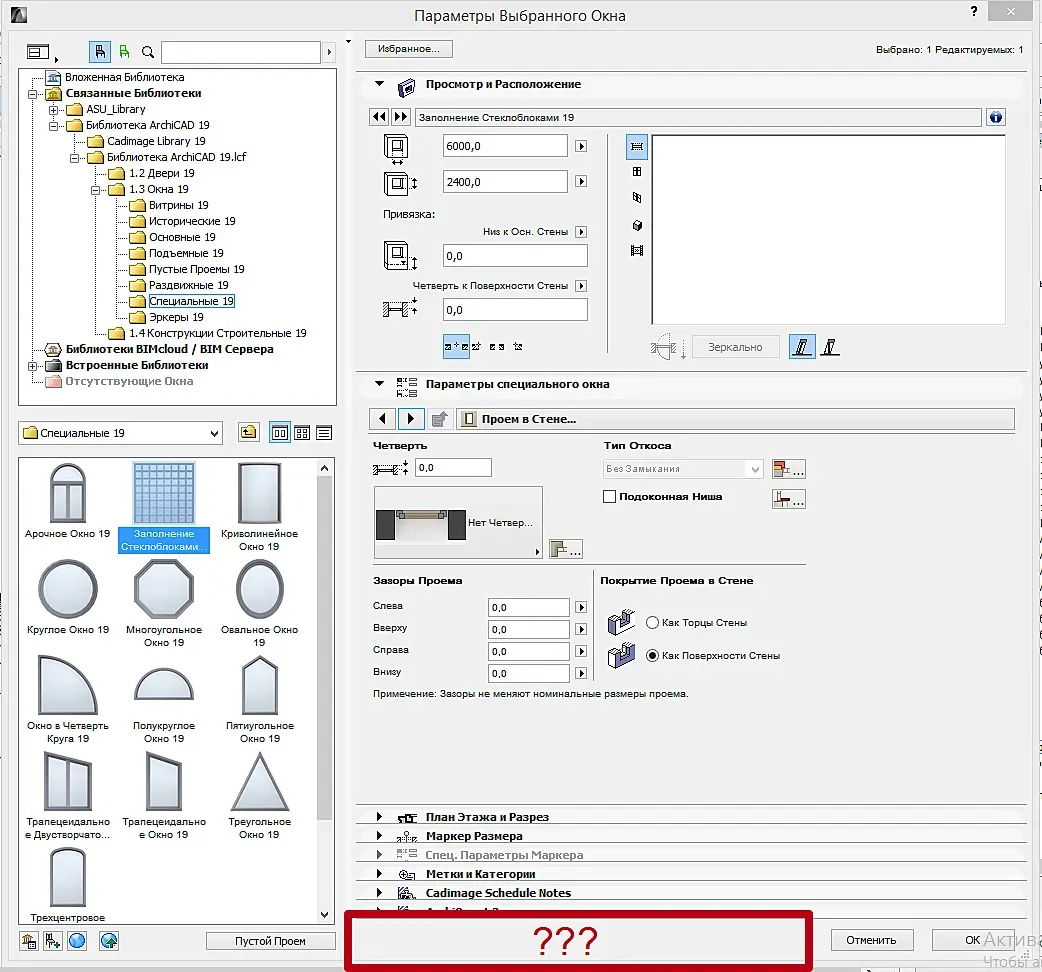
Task: Click the BIM components portal globe icon
Action: 109,941
